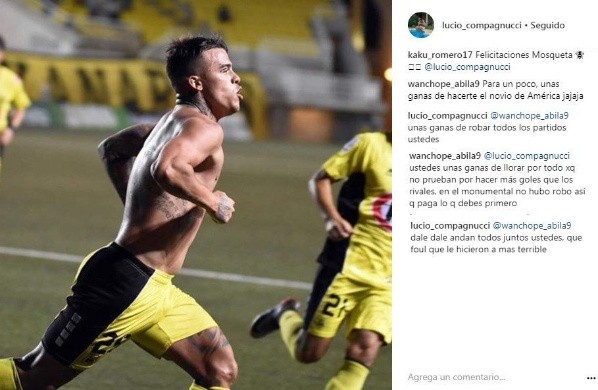The height and width of the screenshot is (390, 598).
Task: Focus the 'Agrega un comentario' field
Action: point(494,377)
